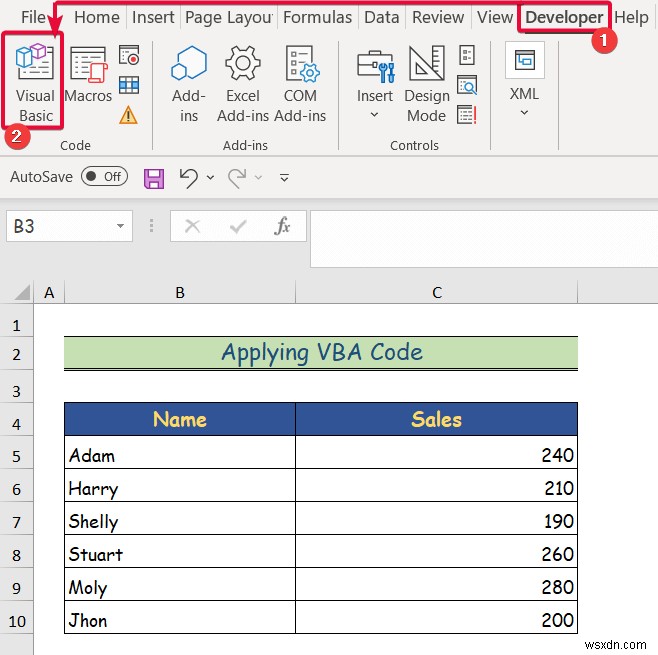Save the workbook with Save icon
Image resolution: width=658 pixels, height=655 pixels.
[x=154, y=179]
